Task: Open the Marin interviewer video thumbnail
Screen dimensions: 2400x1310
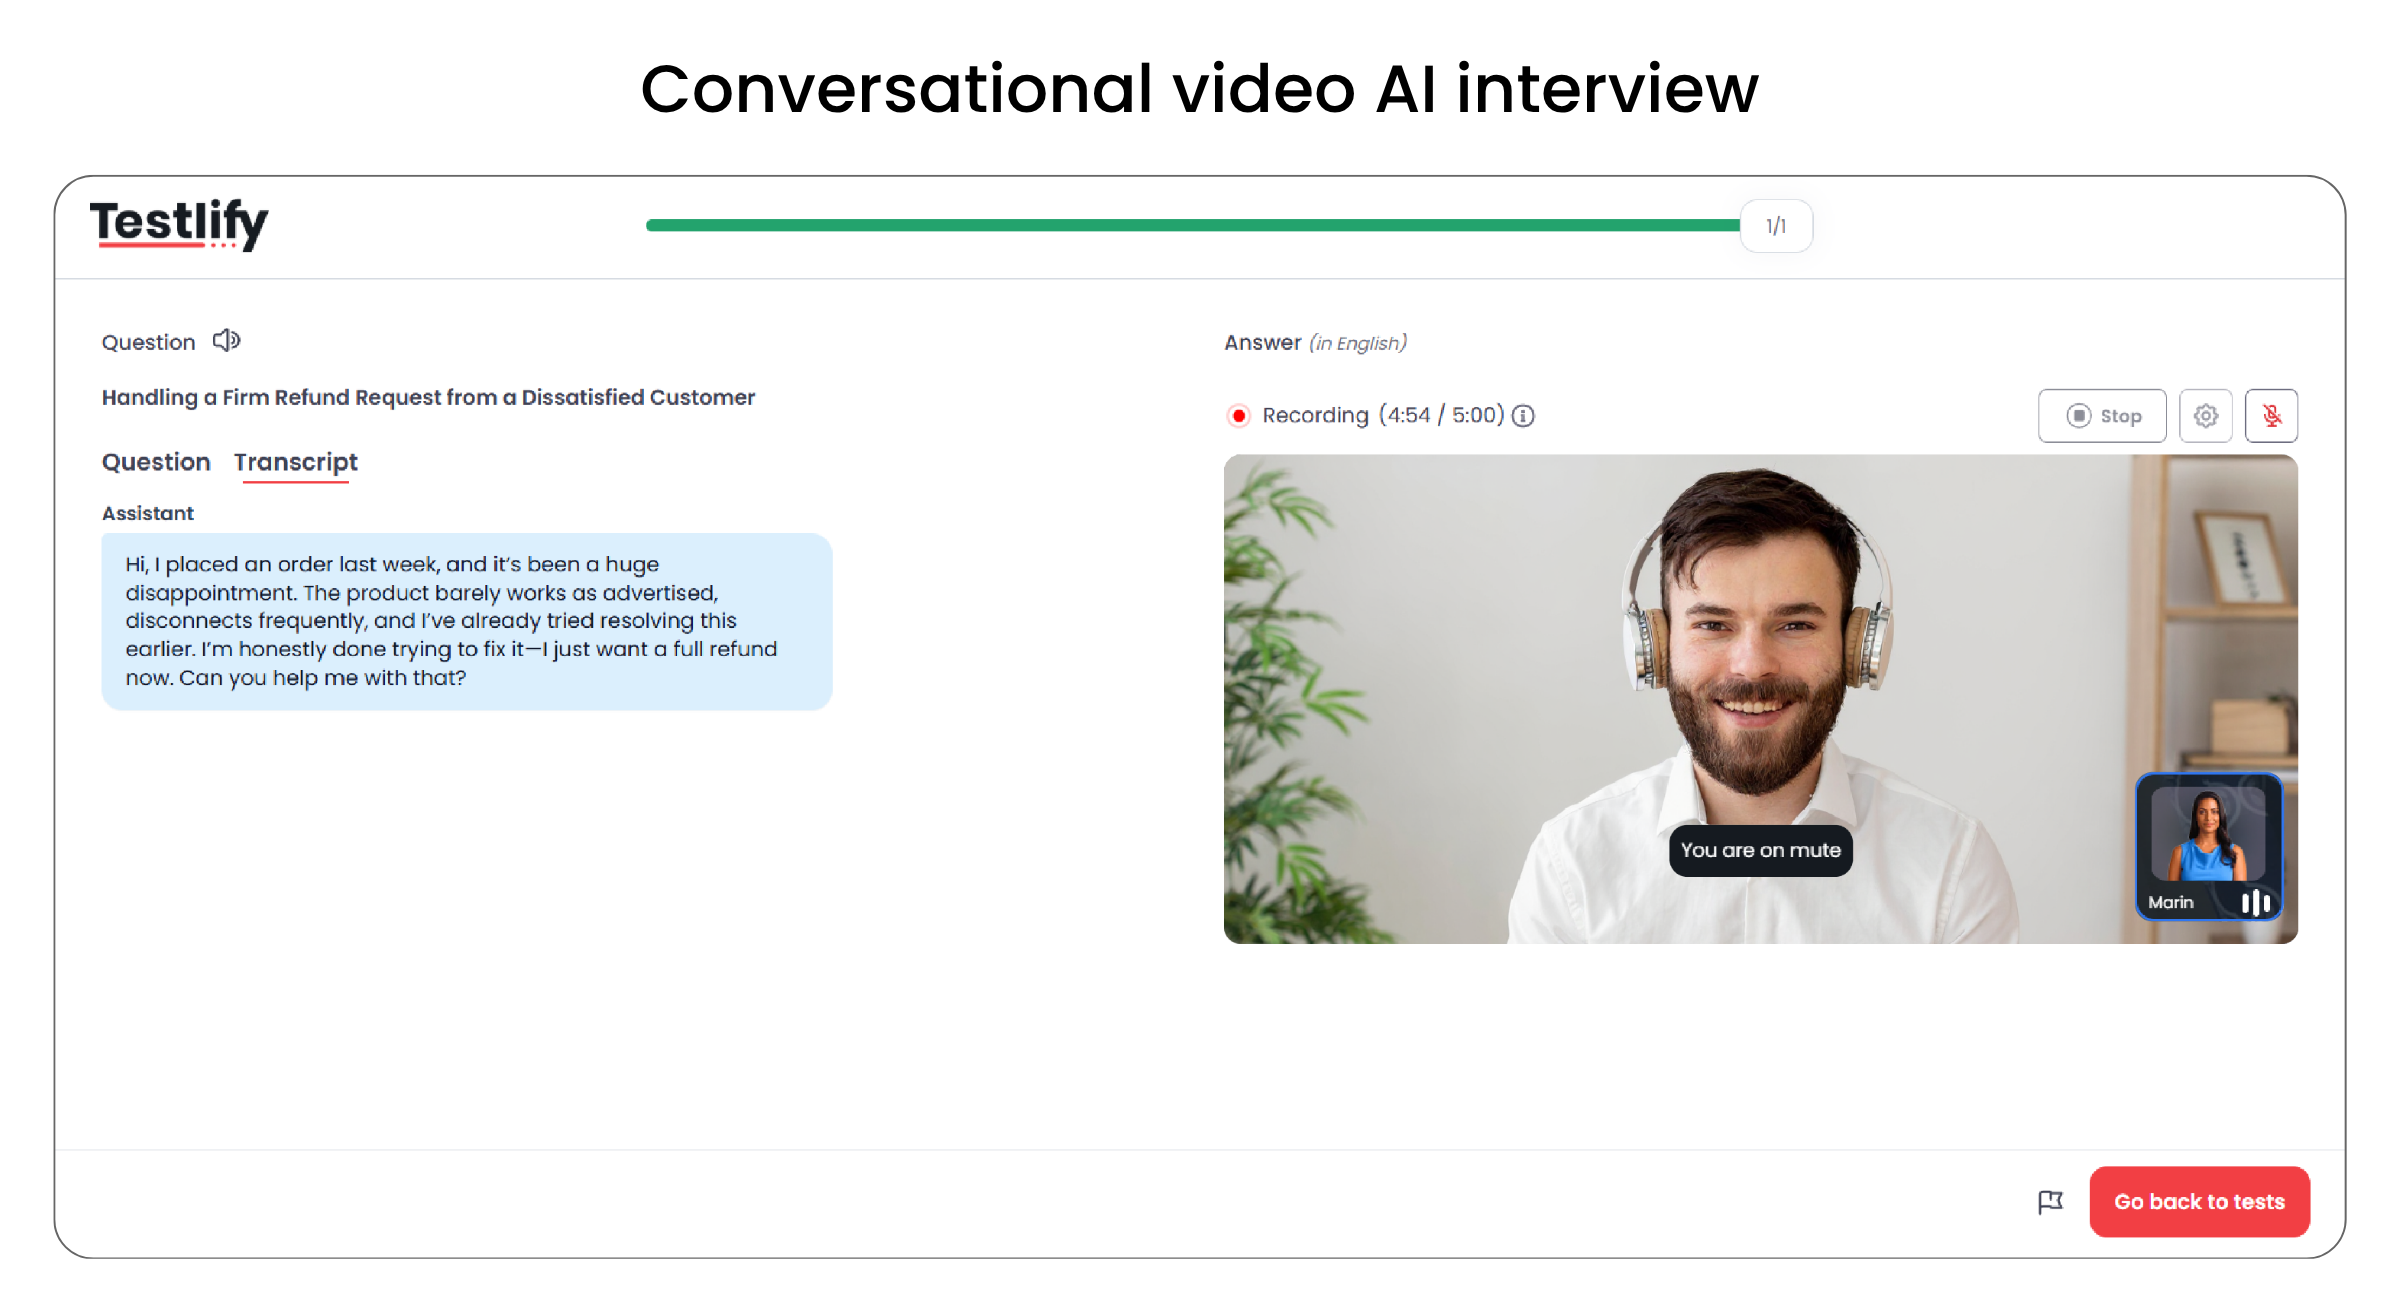Action: [2207, 838]
